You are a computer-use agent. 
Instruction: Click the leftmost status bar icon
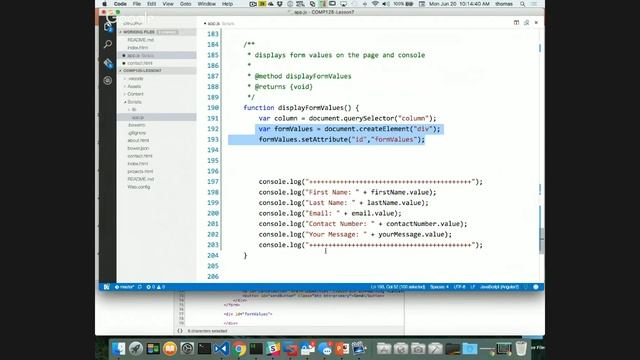point(107,287)
